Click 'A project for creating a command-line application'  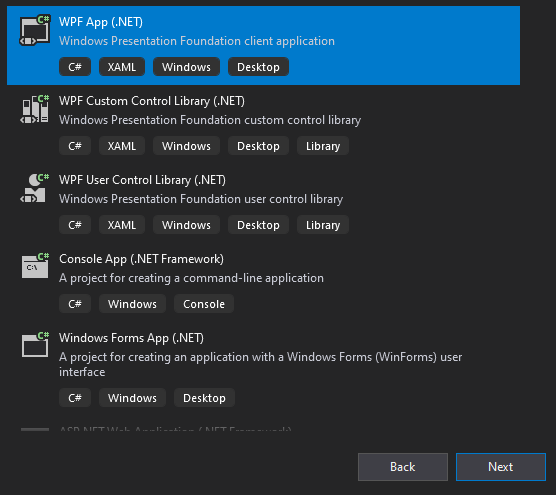(x=191, y=278)
